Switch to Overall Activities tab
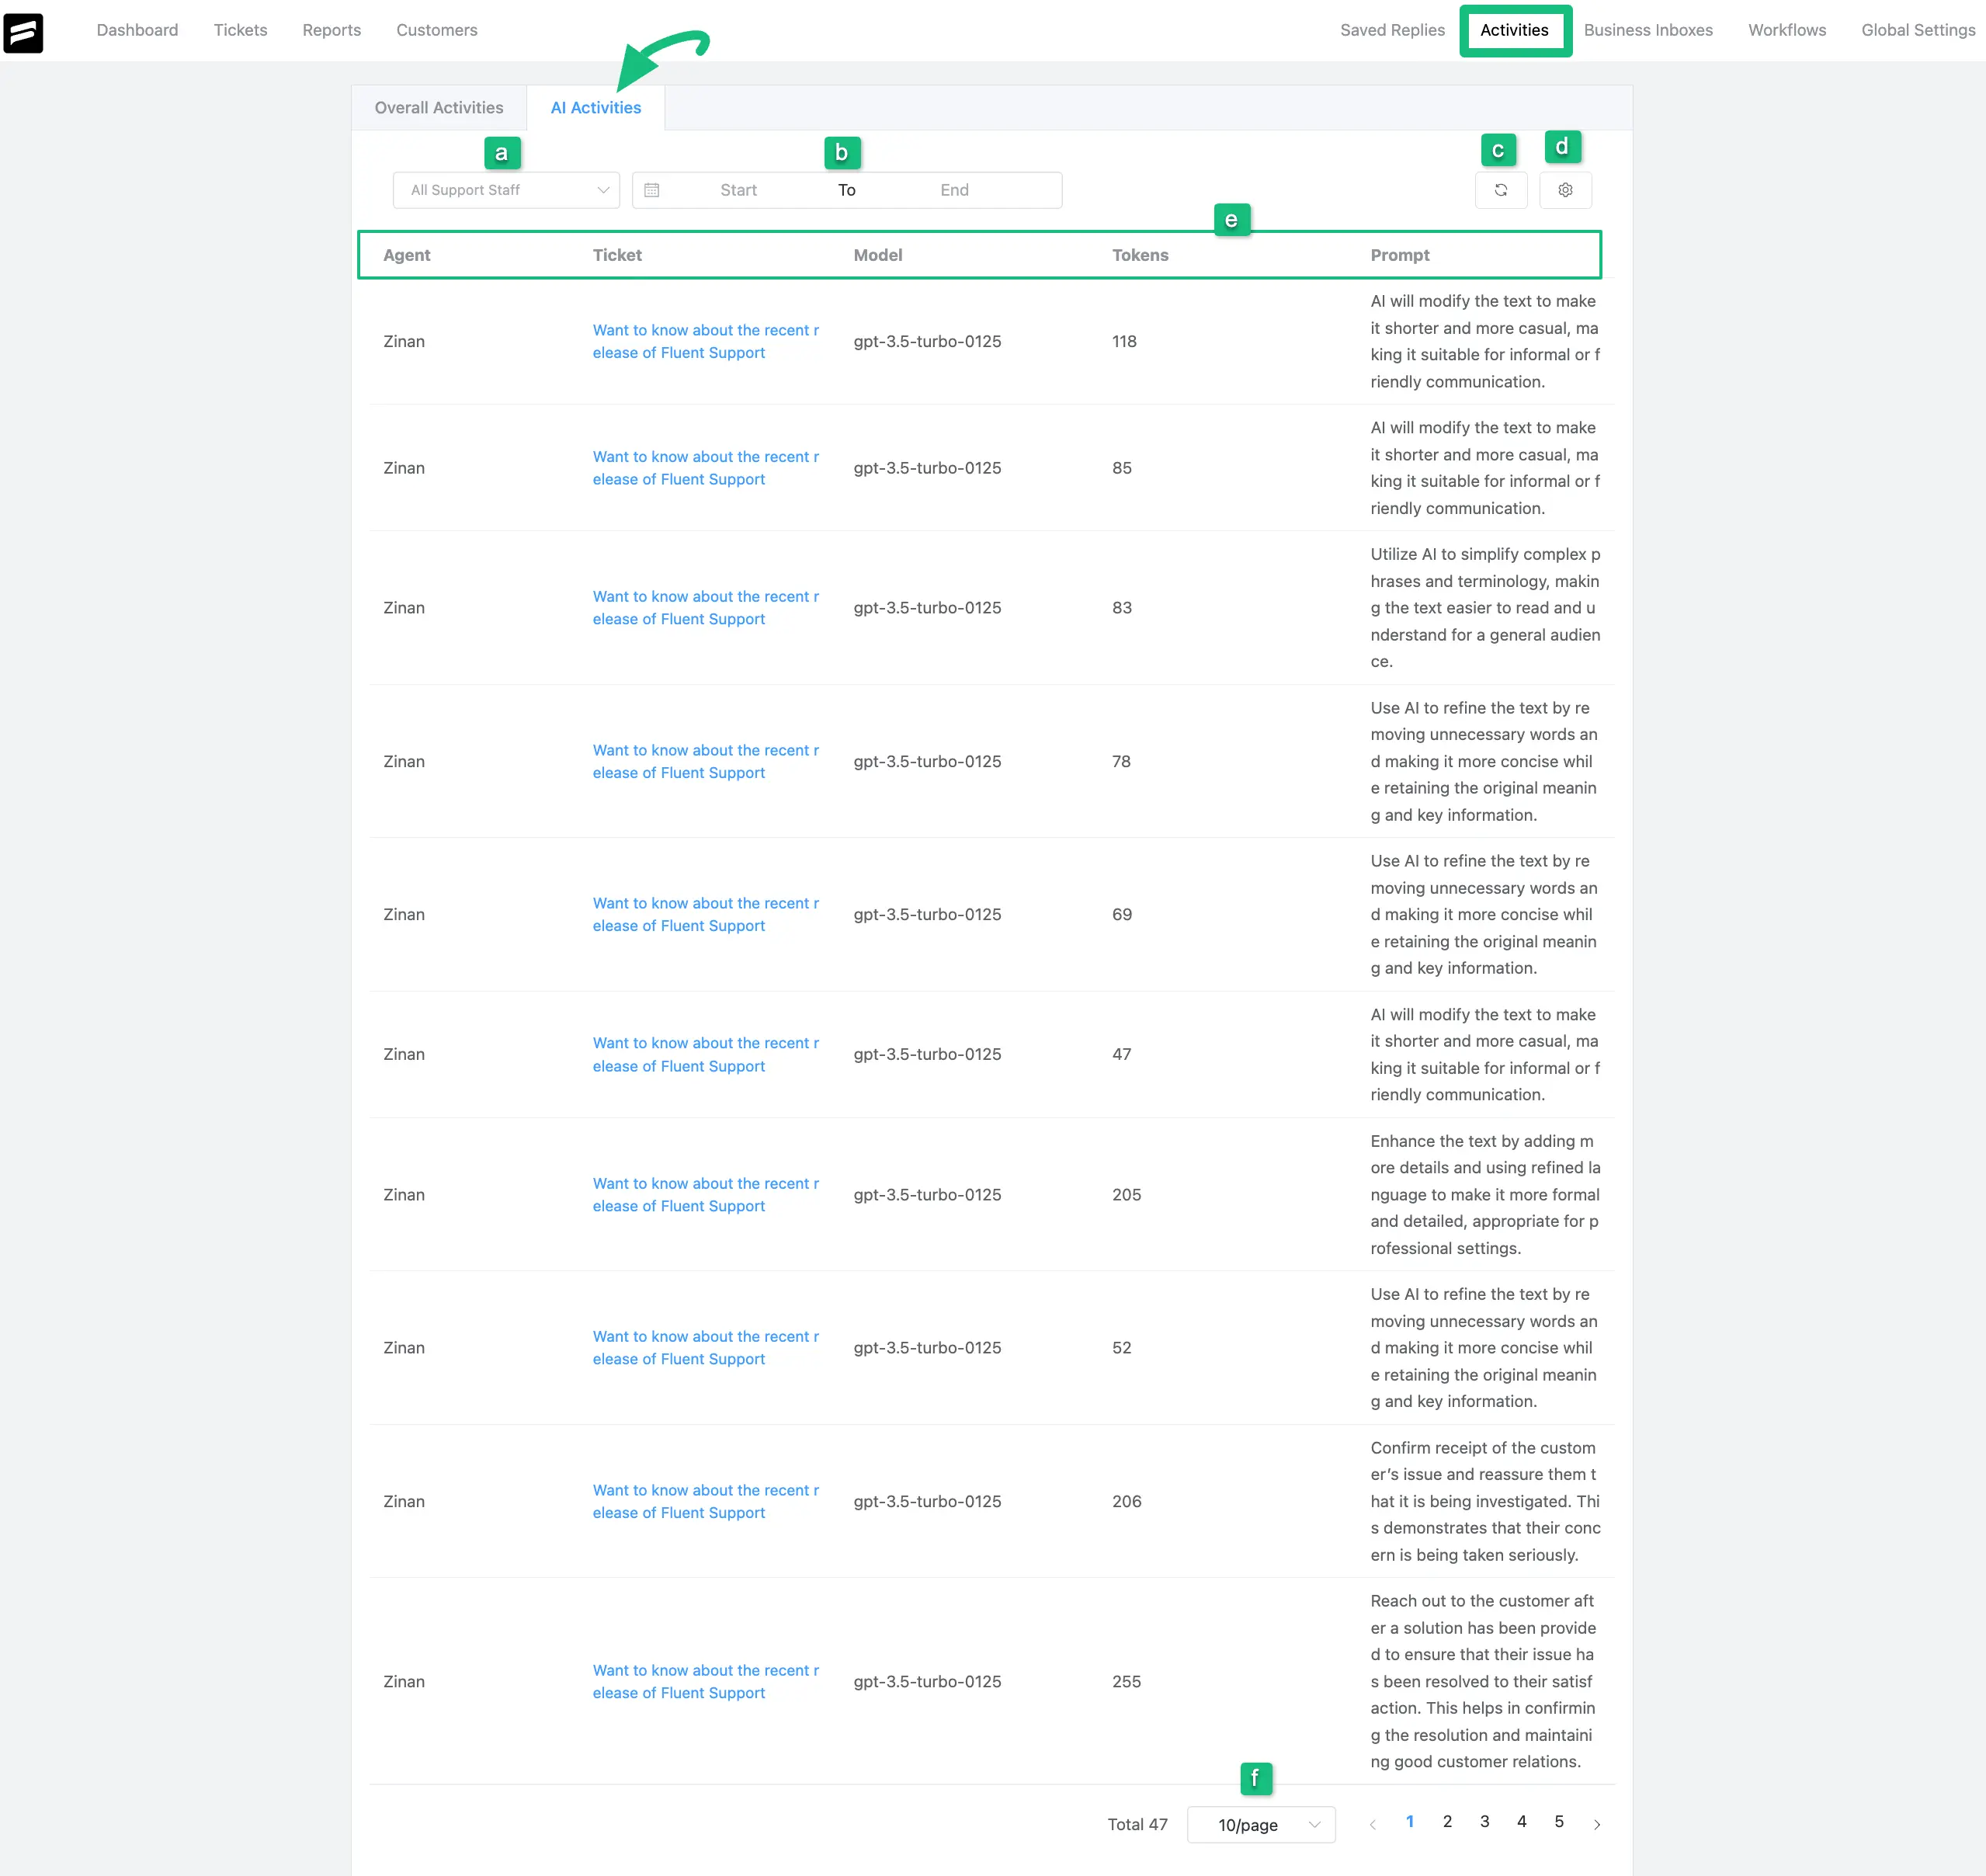Image resolution: width=1986 pixels, height=1876 pixels. pyautogui.click(x=439, y=108)
